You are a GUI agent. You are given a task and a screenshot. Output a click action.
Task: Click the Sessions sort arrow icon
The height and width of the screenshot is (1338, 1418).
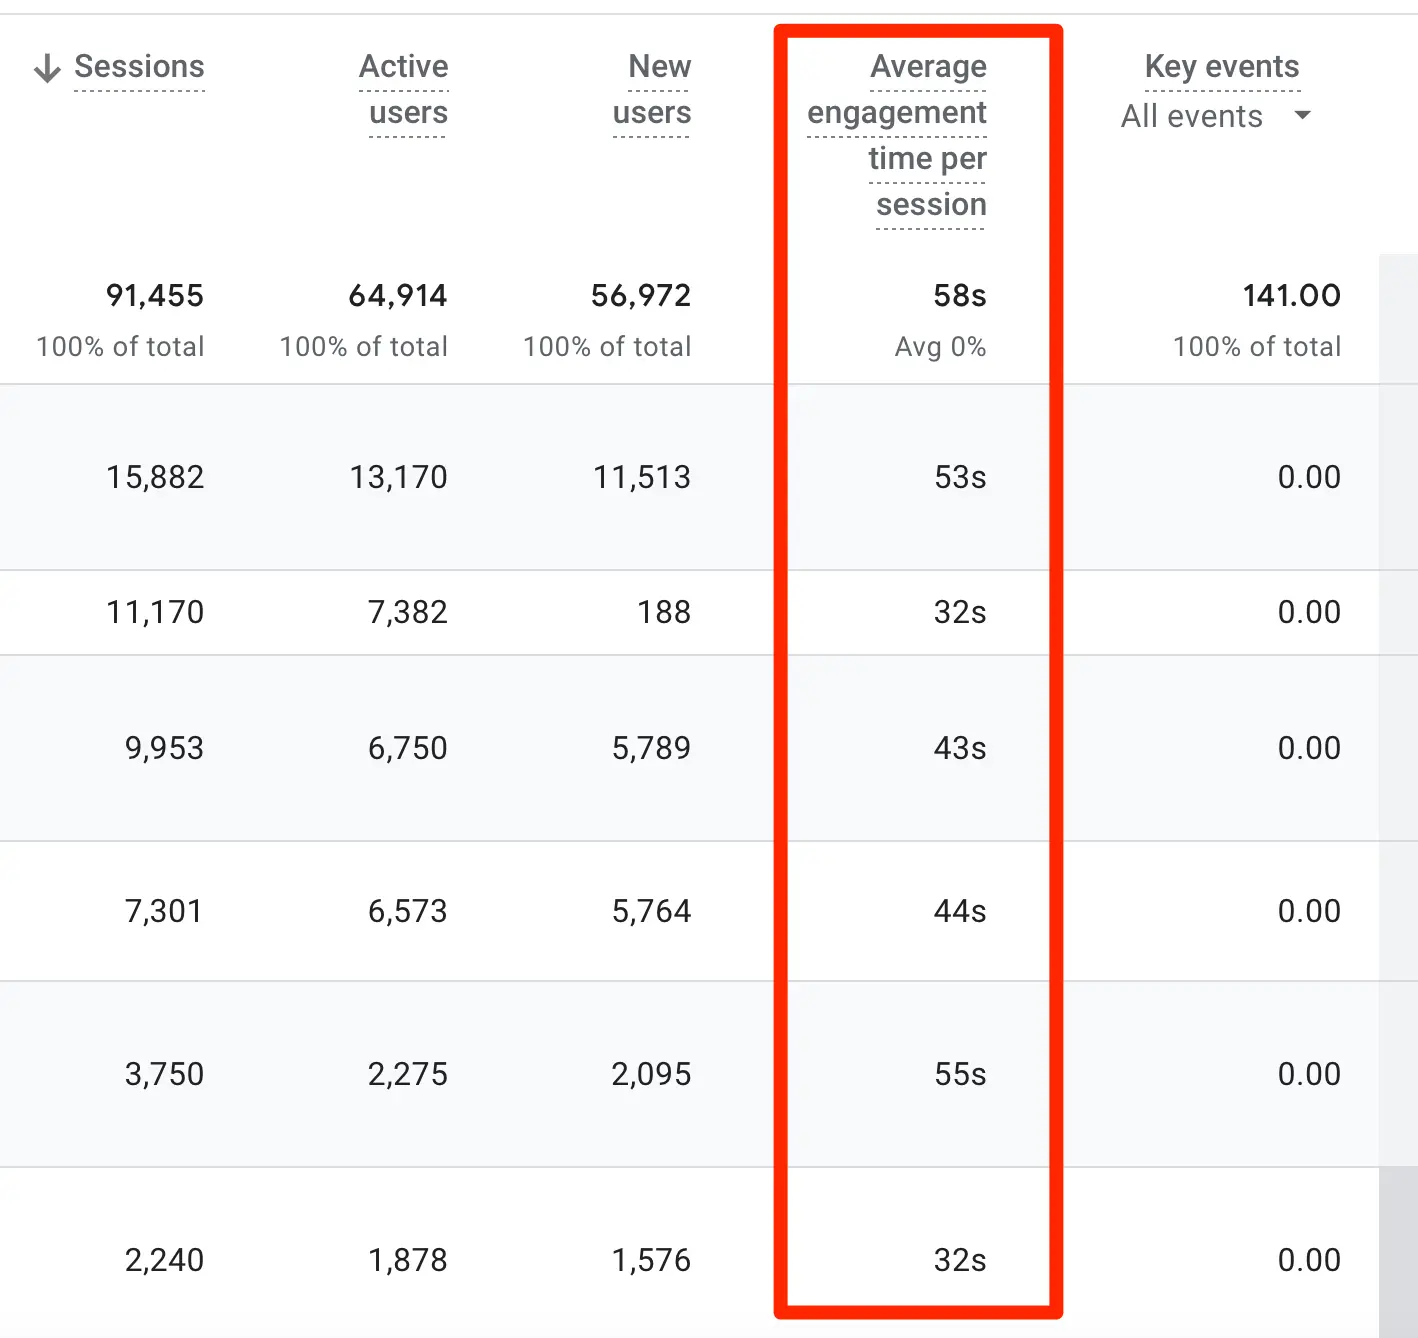(47, 68)
